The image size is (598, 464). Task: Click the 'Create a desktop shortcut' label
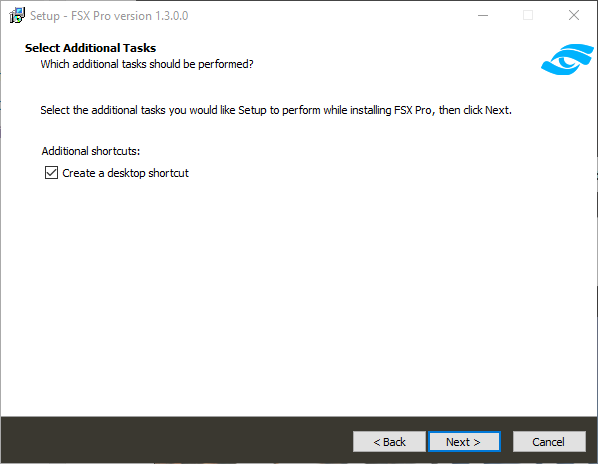coord(125,173)
